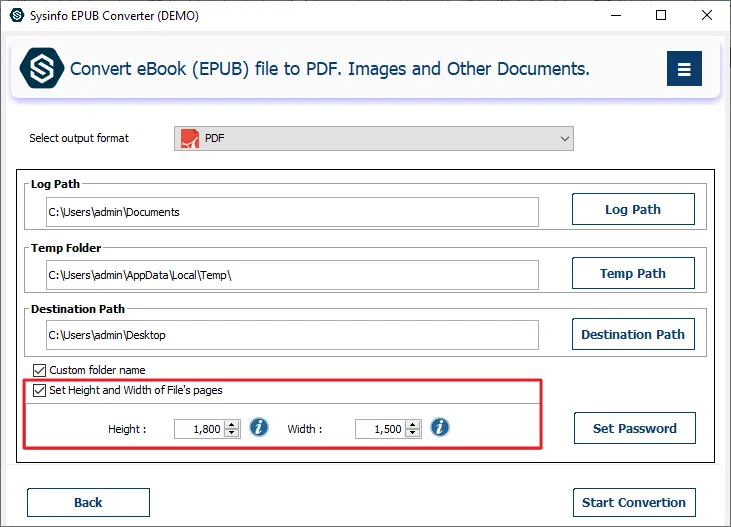Click the PDF icon in format selector

point(190,139)
